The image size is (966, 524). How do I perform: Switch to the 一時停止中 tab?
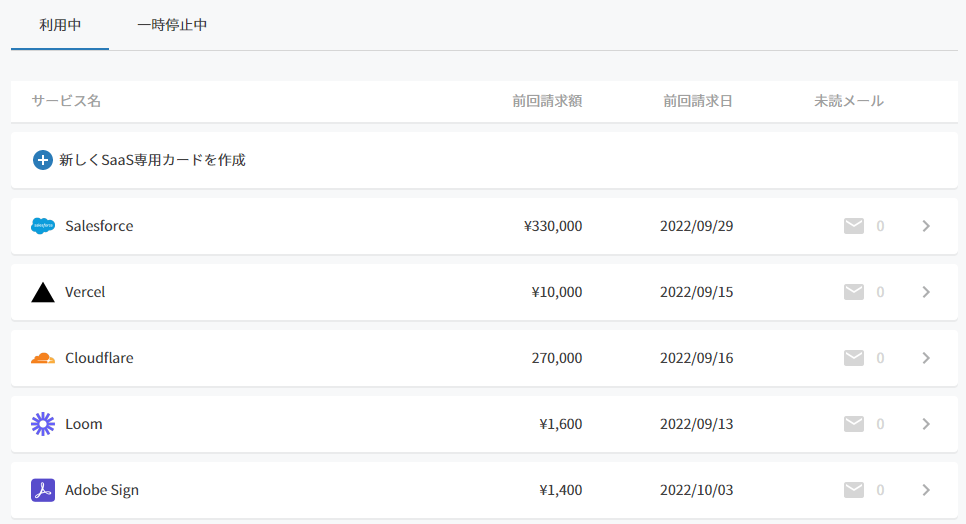pyautogui.click(x=172, y=25)
